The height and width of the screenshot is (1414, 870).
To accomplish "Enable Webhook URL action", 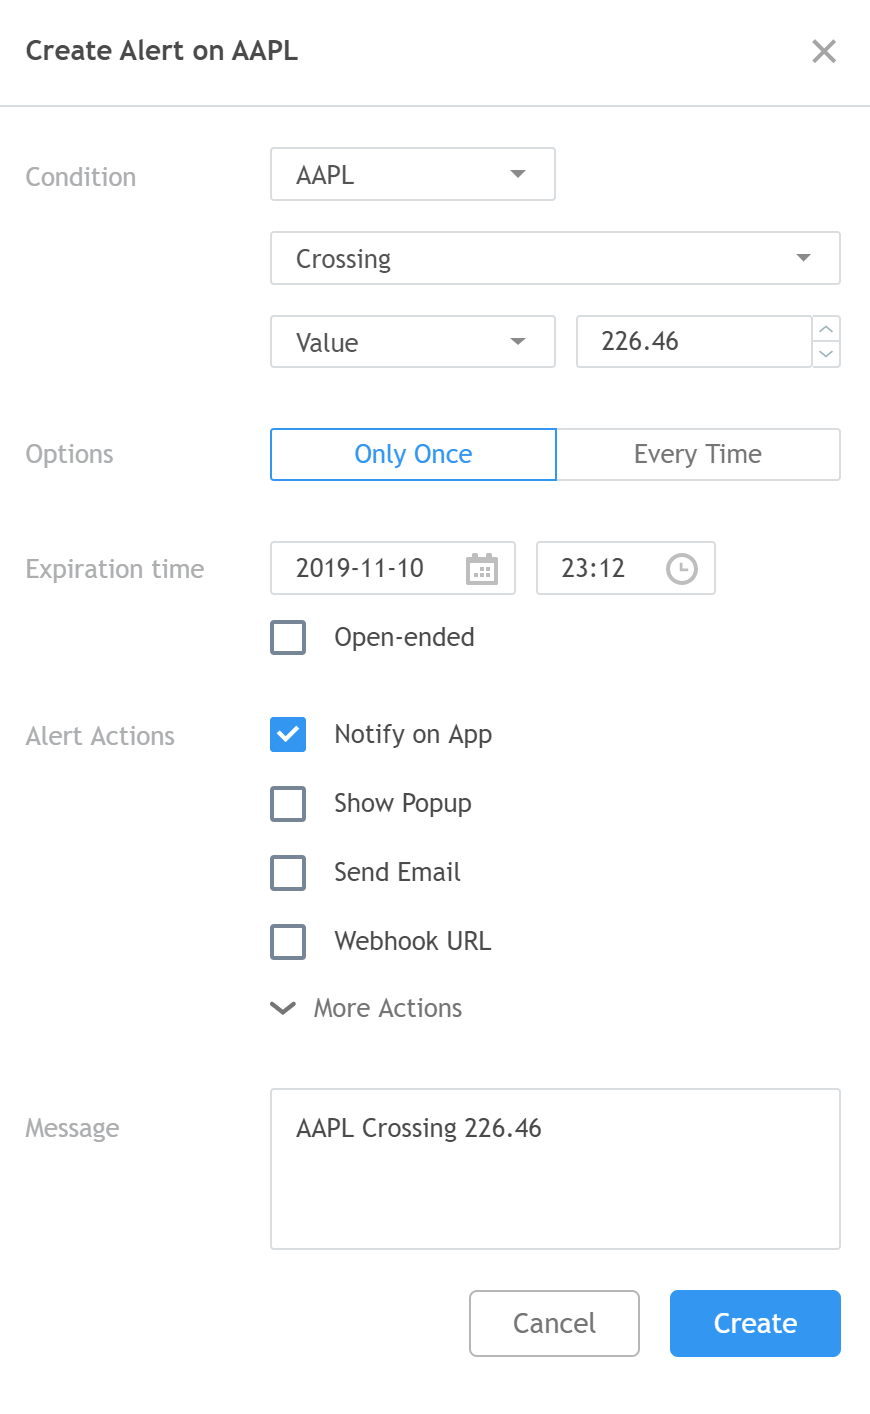I will point(287,941).
